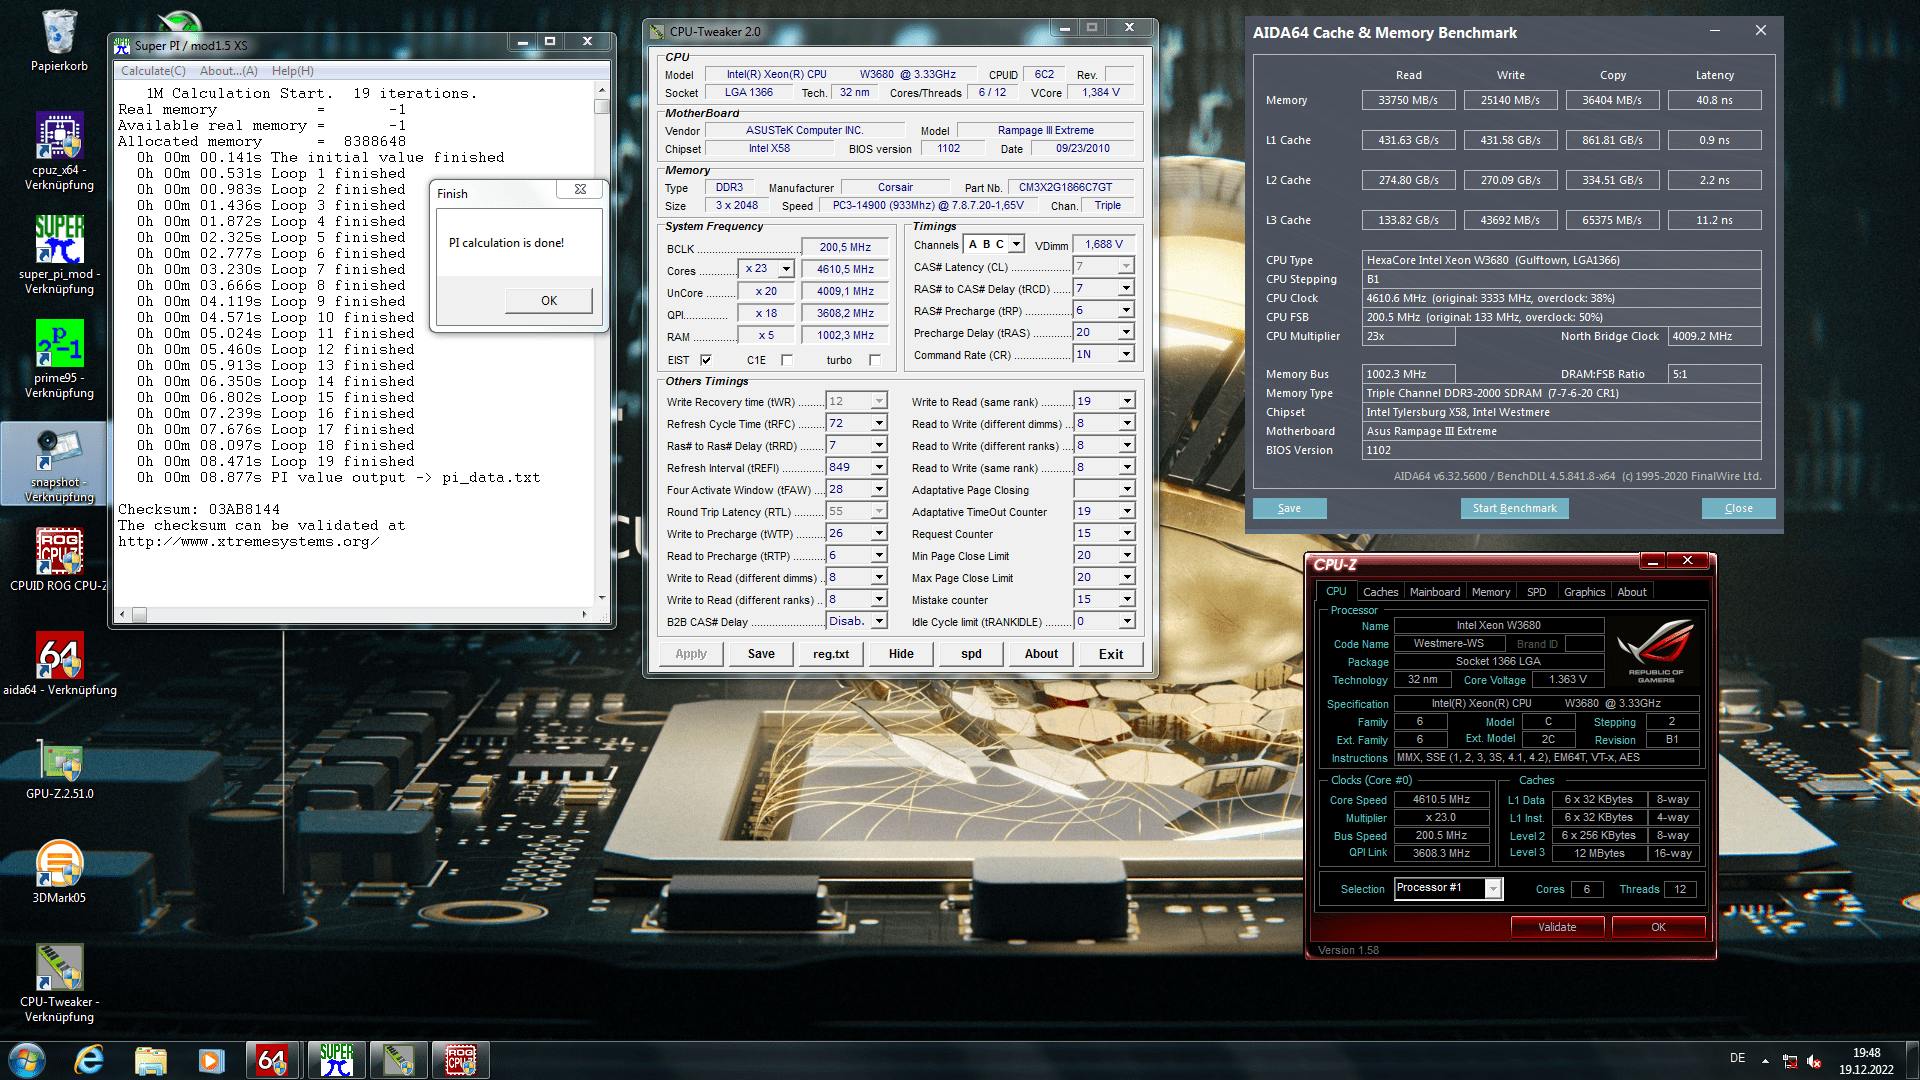Click the Validate button in CPU-Z
This screenshot has height=1080, width=1920.
coord(1557,927)
